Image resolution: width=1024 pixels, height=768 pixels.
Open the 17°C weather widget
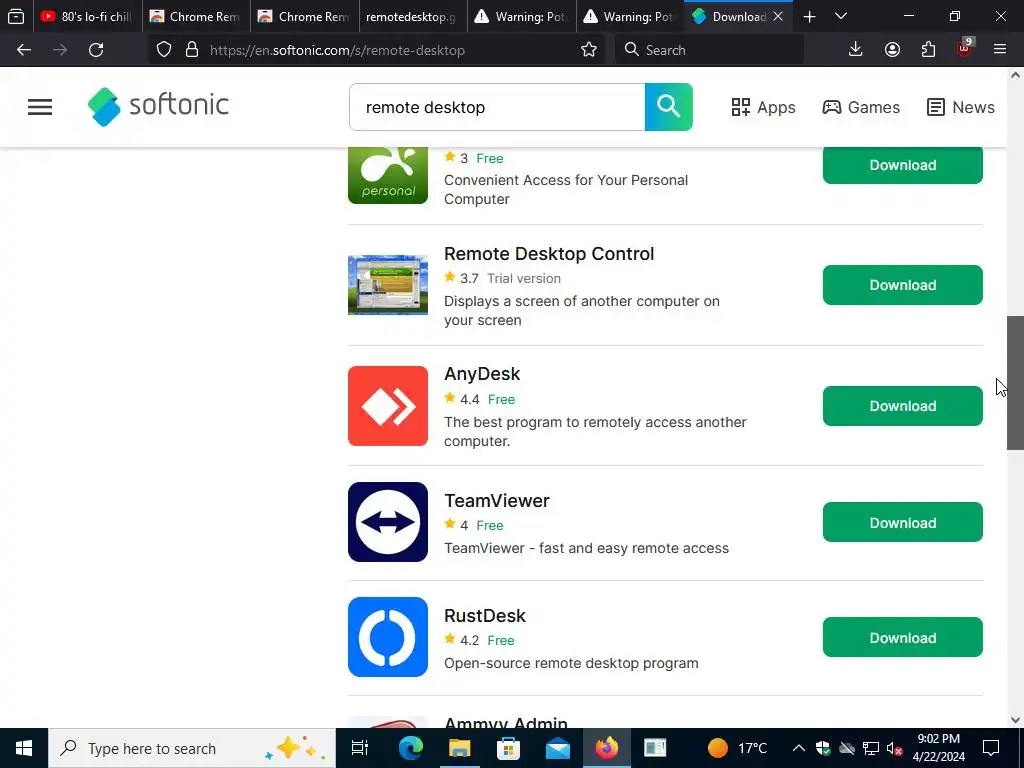pos(737,748)
